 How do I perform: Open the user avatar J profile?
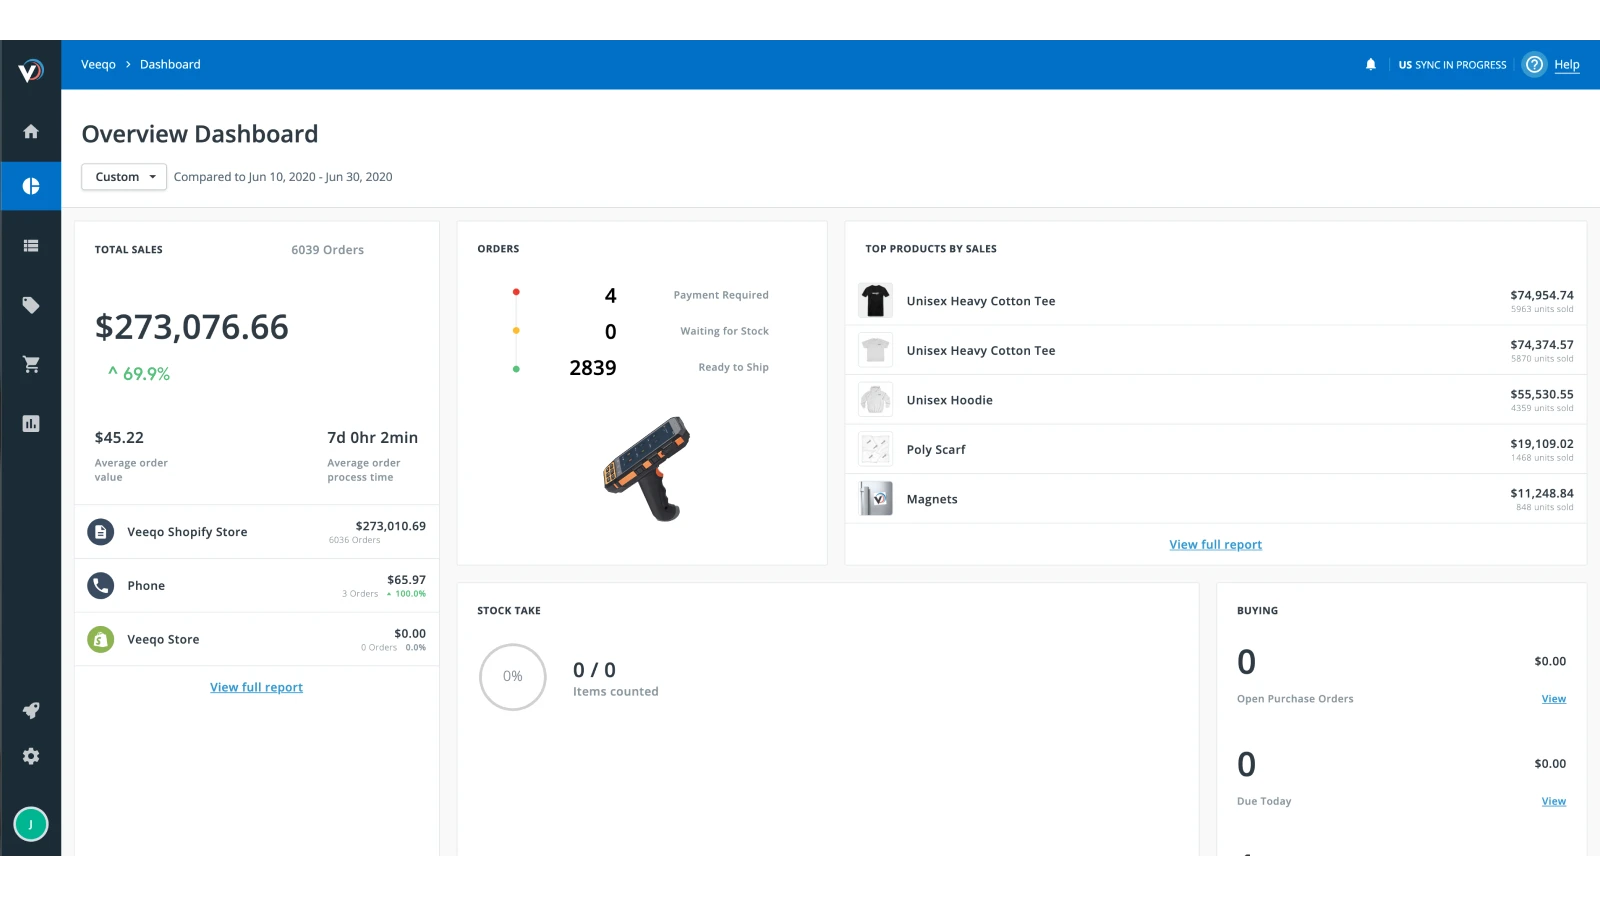pyautogui.click(x=31, y=824)
